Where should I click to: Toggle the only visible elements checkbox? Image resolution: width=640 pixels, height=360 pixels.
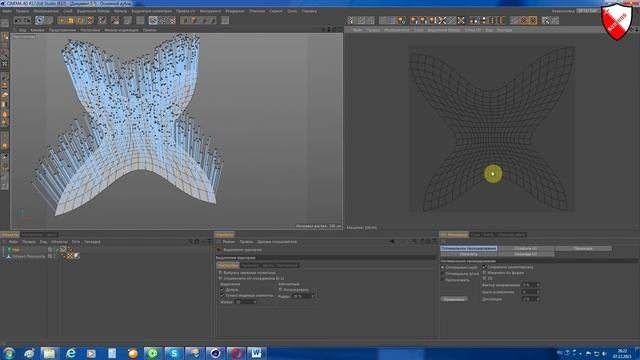coord(222,295)
